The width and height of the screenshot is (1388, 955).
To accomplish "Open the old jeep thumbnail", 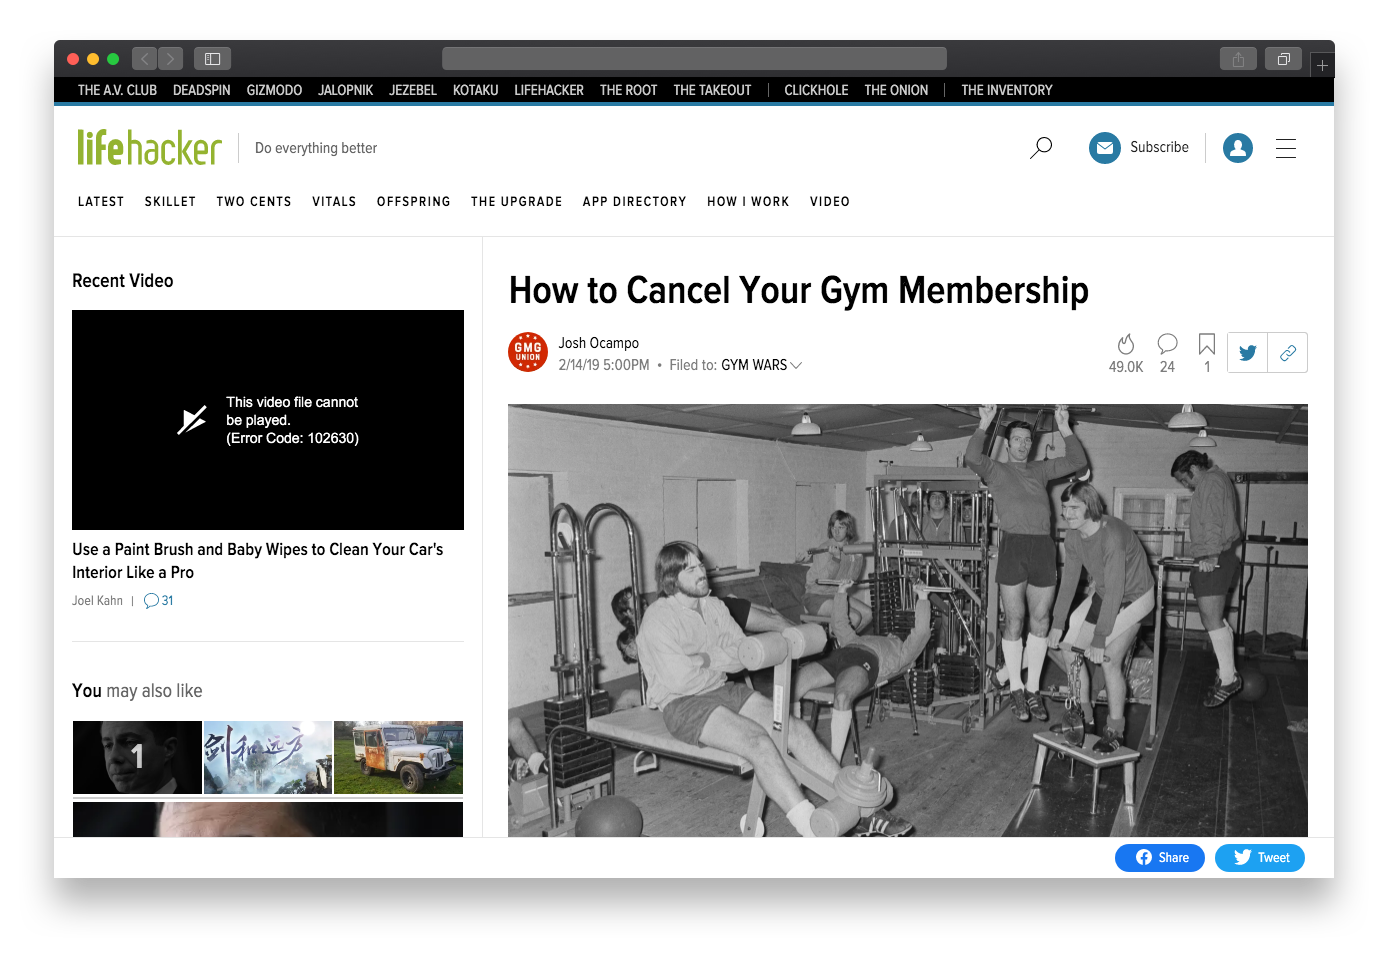I will click(398, 757).
